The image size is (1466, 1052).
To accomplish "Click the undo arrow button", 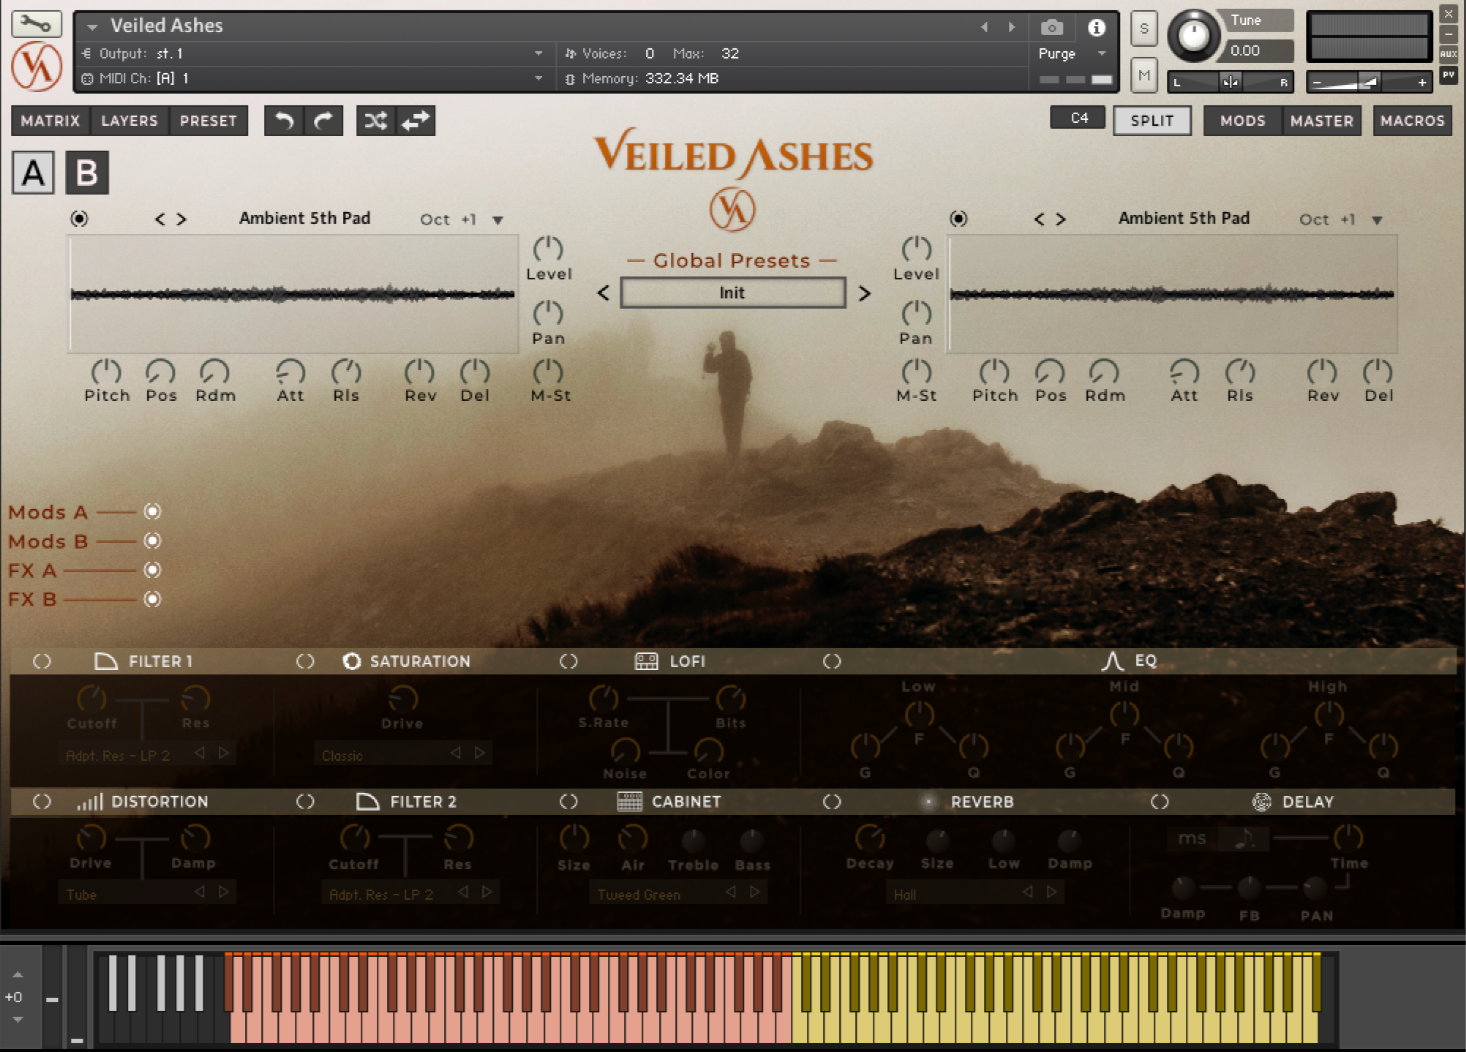I will coord(284,121).
